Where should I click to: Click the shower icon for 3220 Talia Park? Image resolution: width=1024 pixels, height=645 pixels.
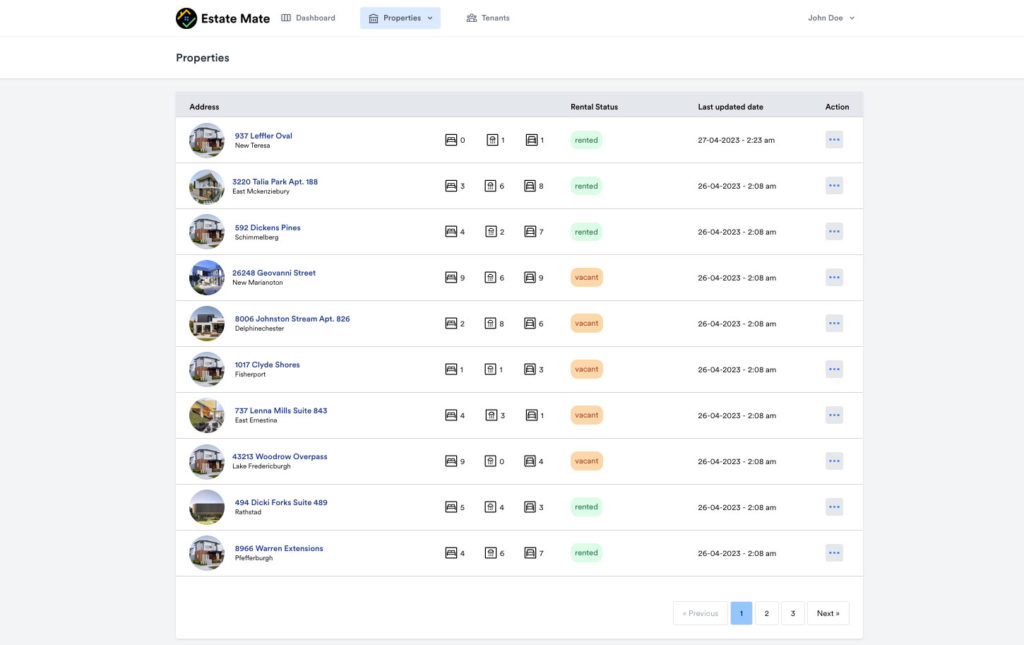491,186
